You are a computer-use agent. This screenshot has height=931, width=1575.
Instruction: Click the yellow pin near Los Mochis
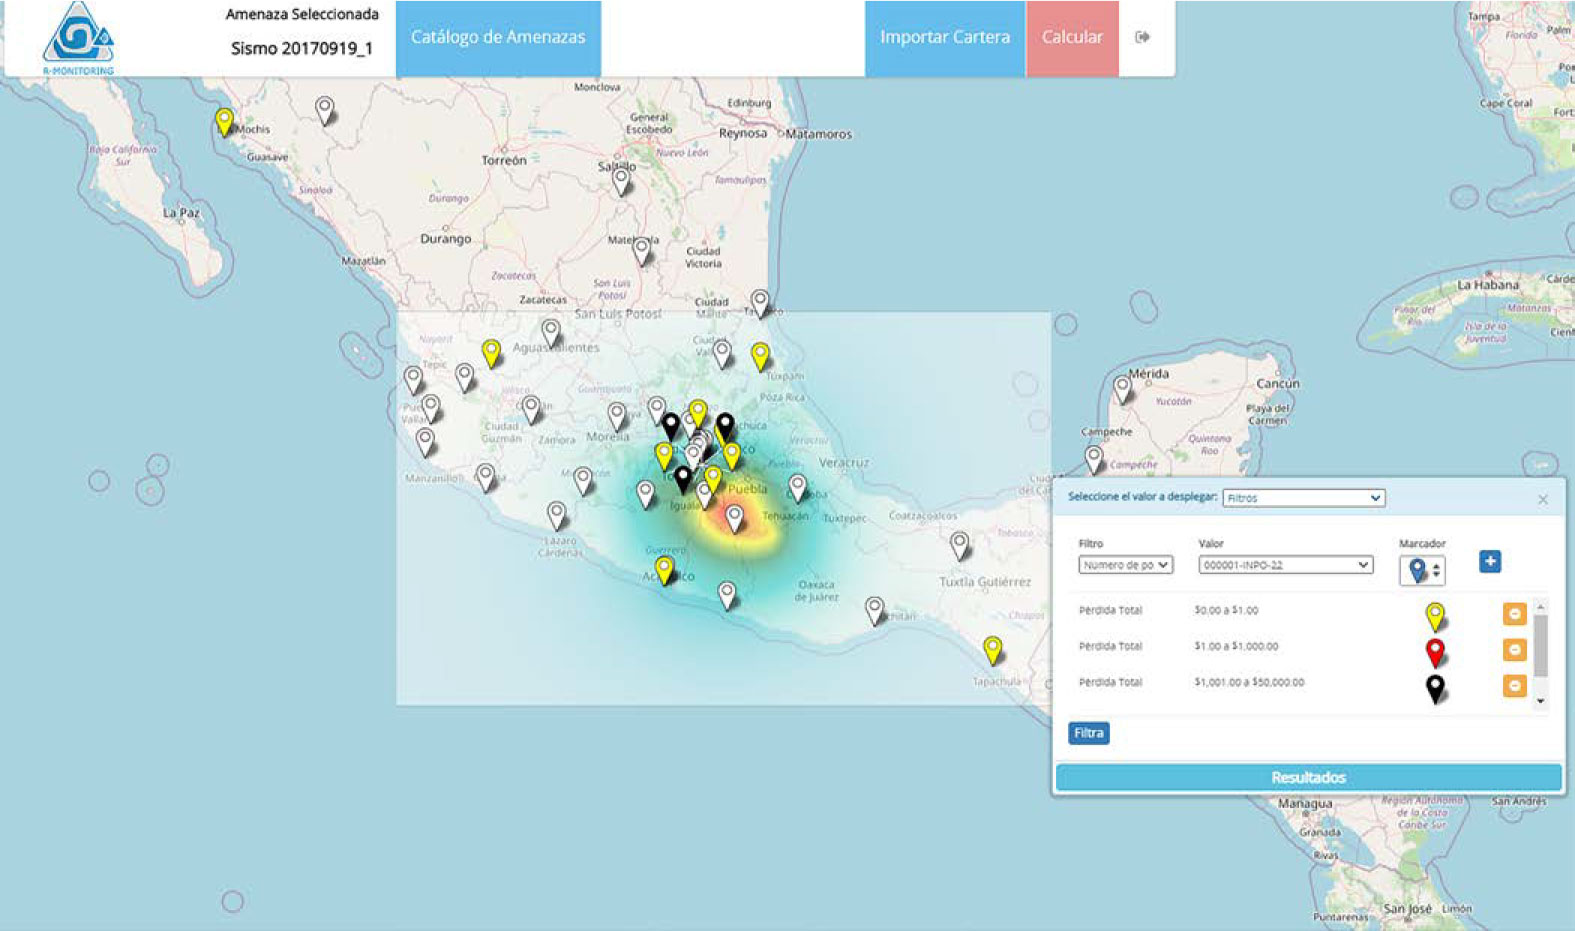pyautogui.click(x=225, y=121)
